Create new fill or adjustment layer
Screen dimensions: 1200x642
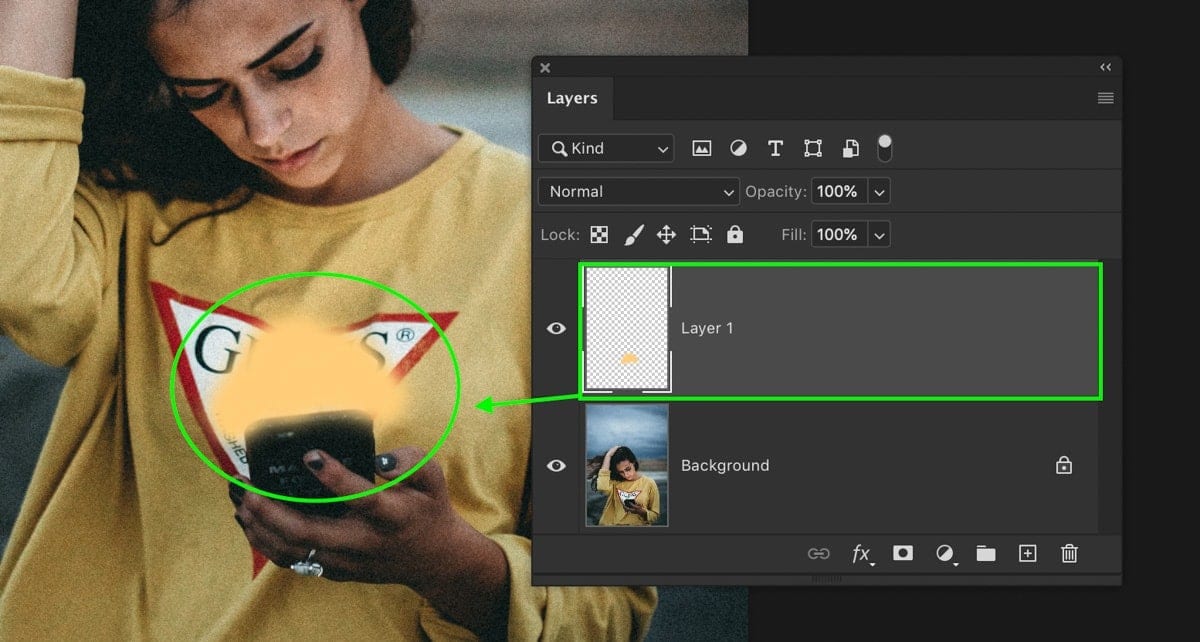pos(945,553)
